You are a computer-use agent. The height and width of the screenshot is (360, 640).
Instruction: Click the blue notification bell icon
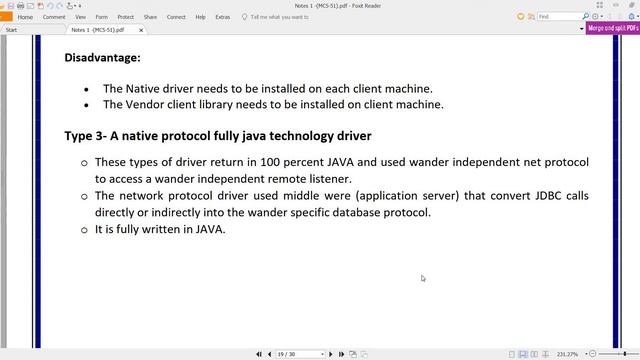point(632,17)
